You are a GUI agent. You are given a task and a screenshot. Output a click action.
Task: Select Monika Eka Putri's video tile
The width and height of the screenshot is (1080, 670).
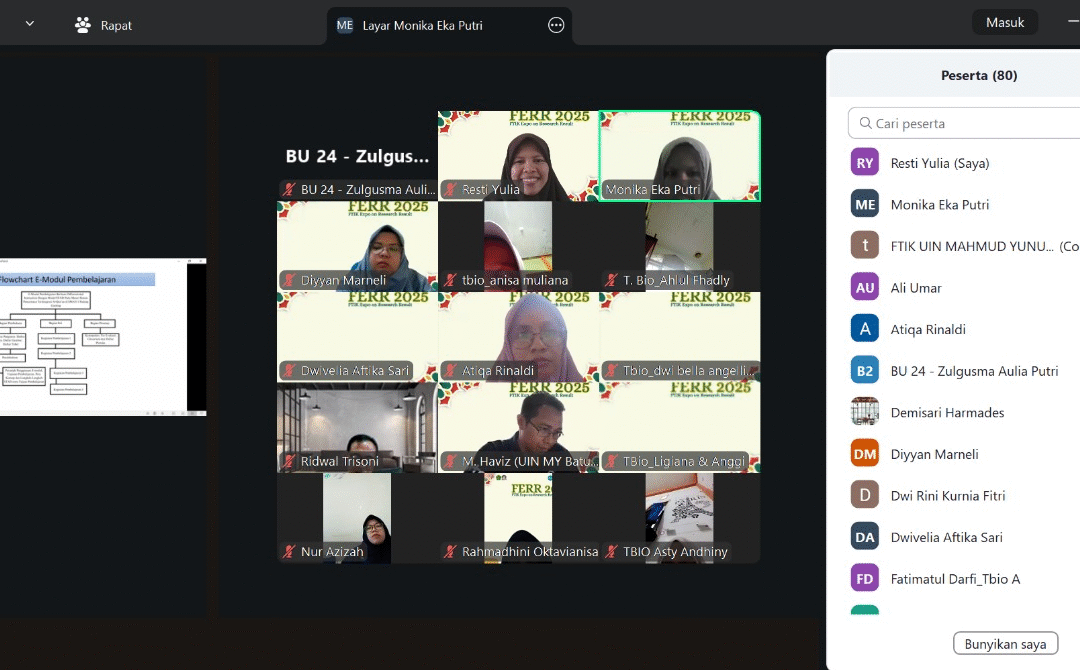click(680, 156)
